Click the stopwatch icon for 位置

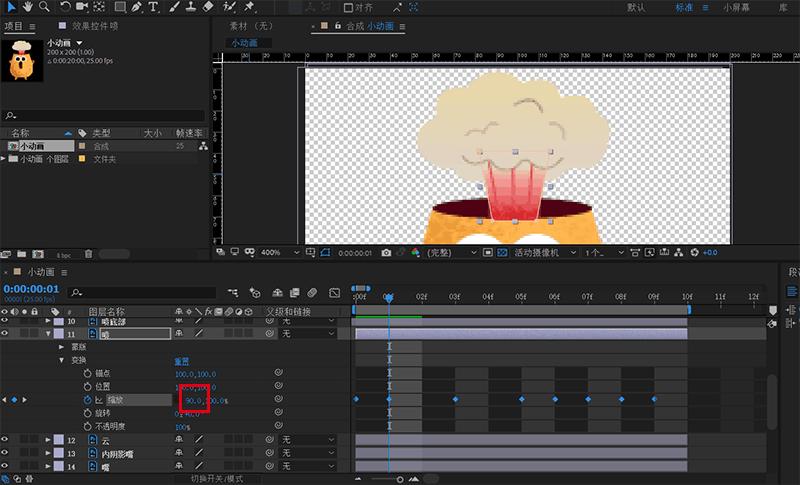[86, 386]
